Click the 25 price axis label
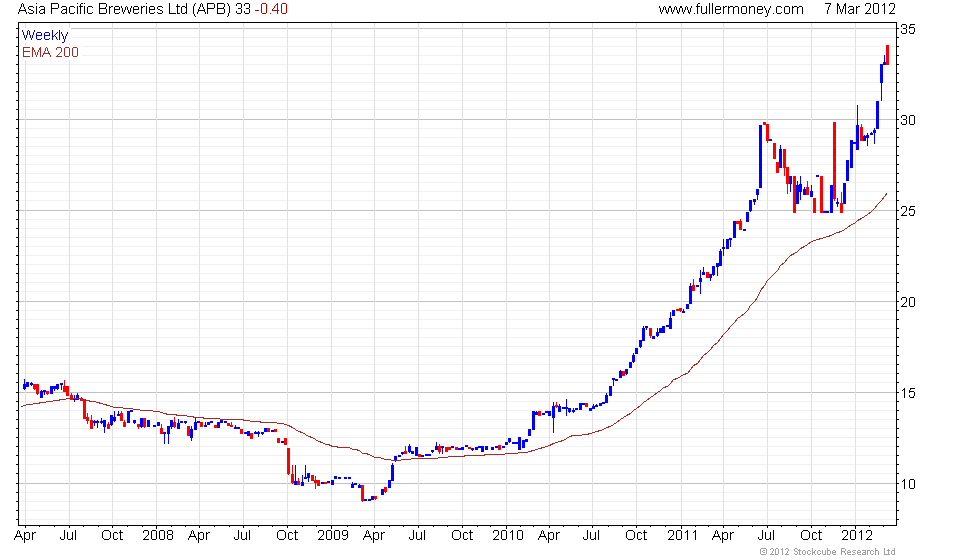Screen dimensions: 980x560 point(908,211)
